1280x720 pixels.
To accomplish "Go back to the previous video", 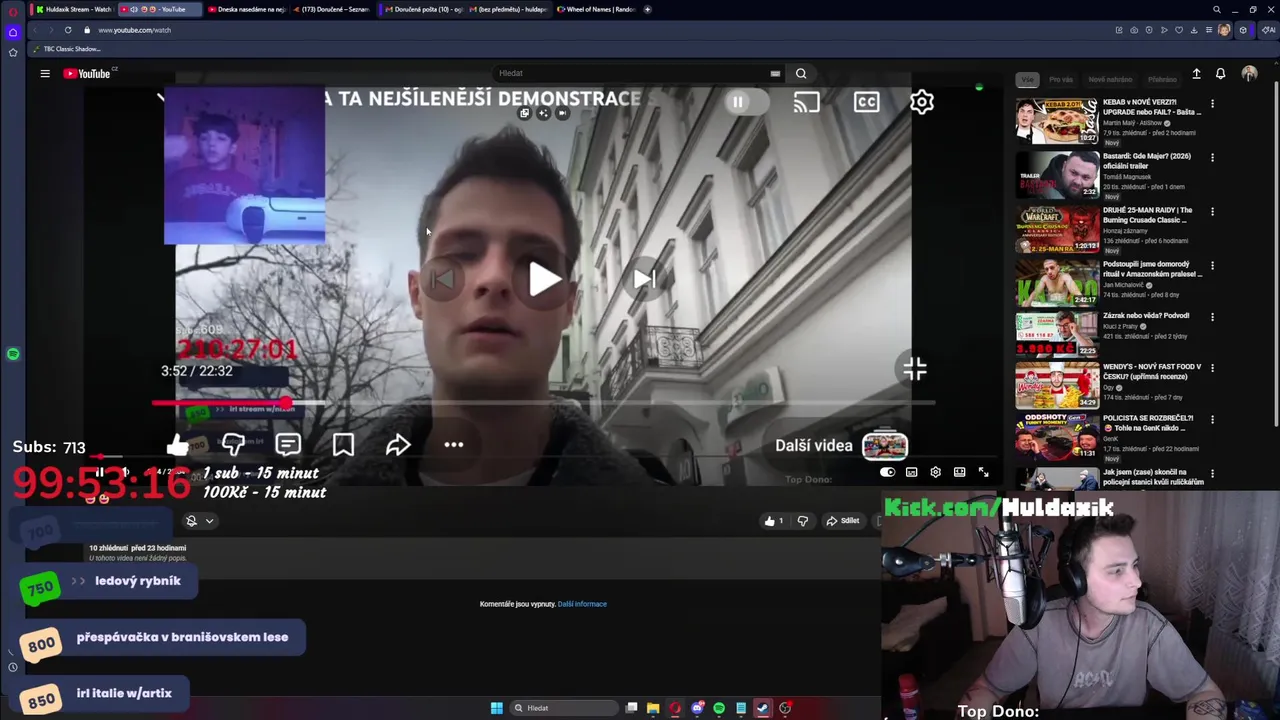I will click(x=441, y=280).
